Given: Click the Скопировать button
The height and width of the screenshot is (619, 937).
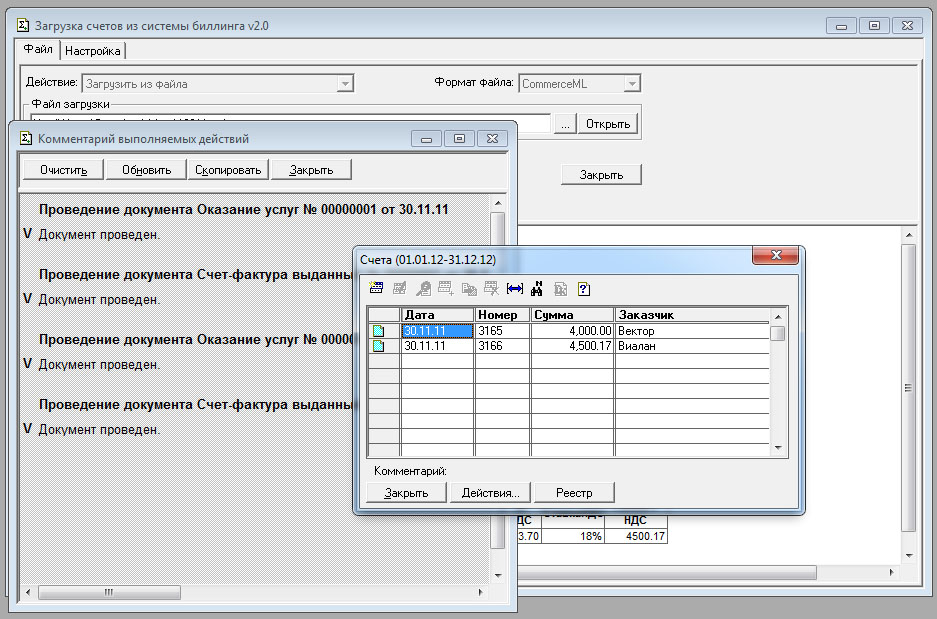Looking at the screenshot, I should (x=228, y=170).
